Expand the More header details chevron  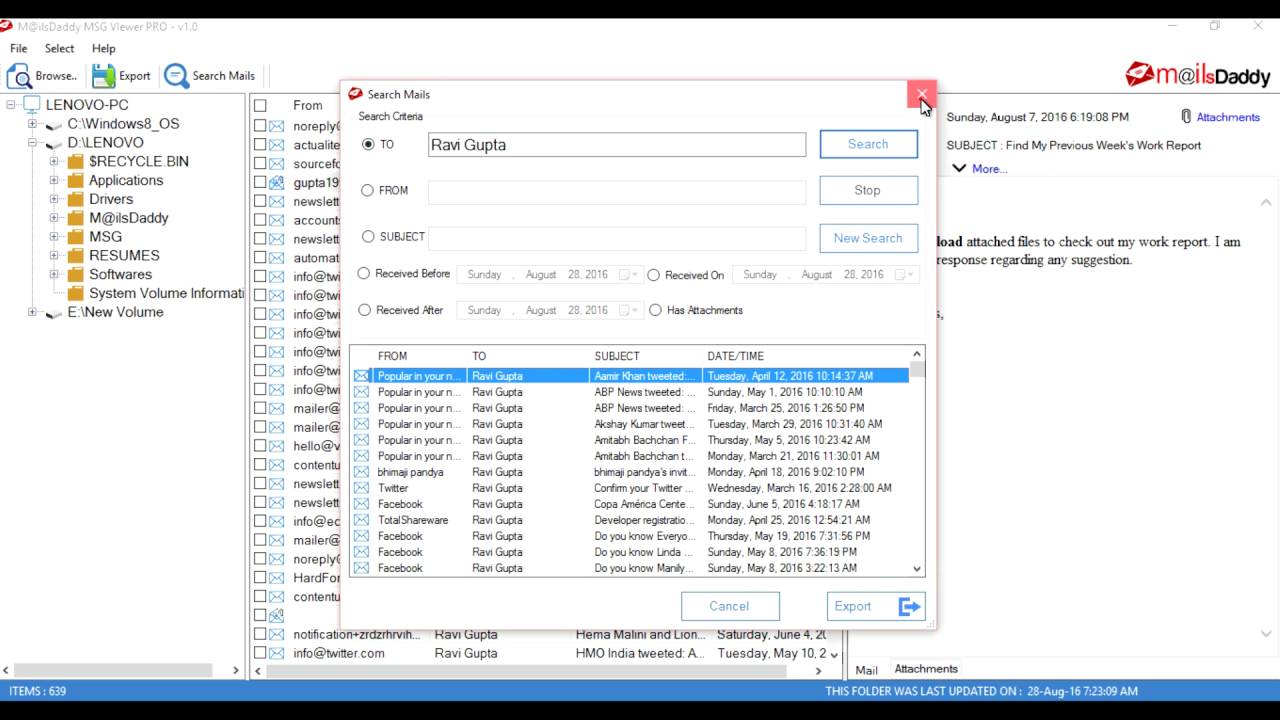tap(959, 168)
